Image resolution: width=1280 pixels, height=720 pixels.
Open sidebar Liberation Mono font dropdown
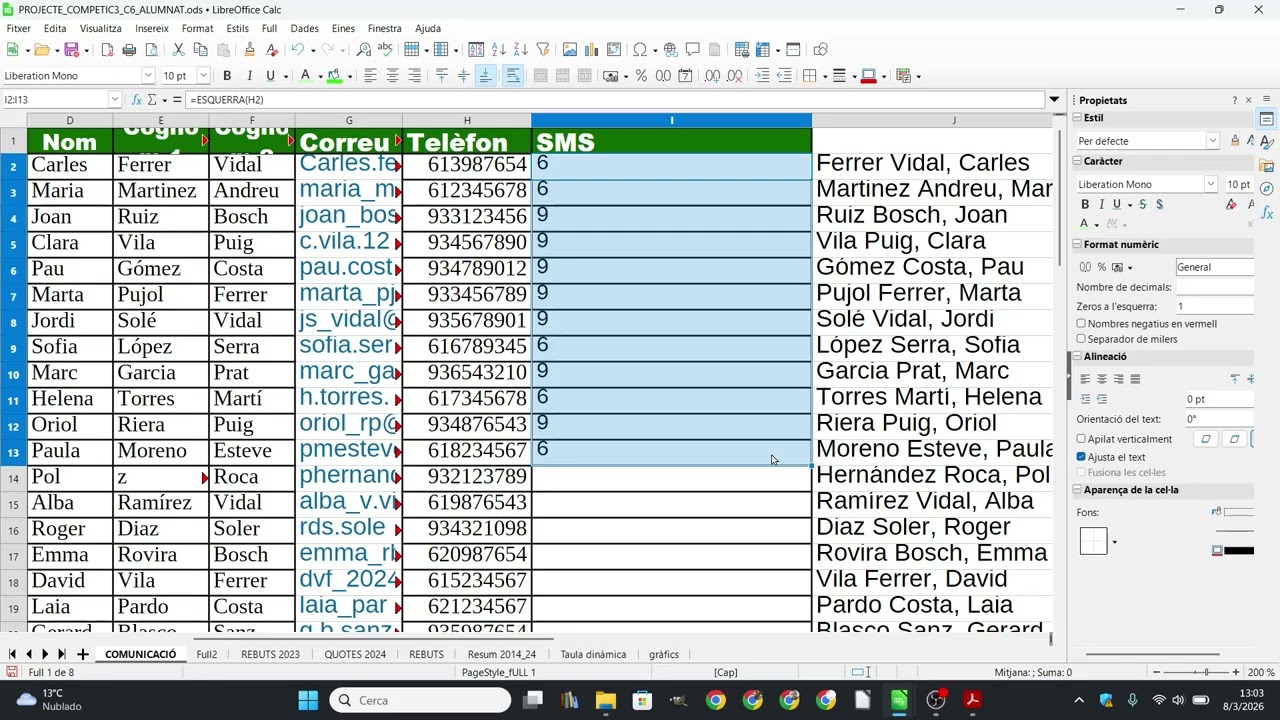tap(1211, 184)
